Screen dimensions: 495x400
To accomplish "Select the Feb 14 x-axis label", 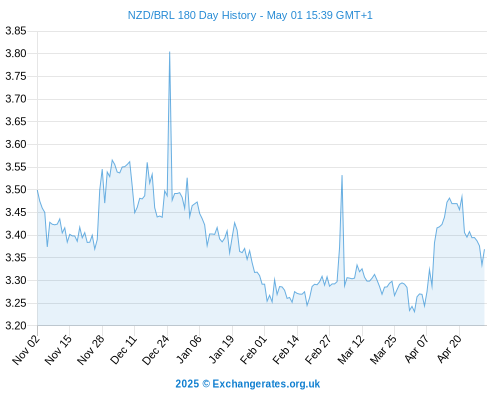I will 286,350.
